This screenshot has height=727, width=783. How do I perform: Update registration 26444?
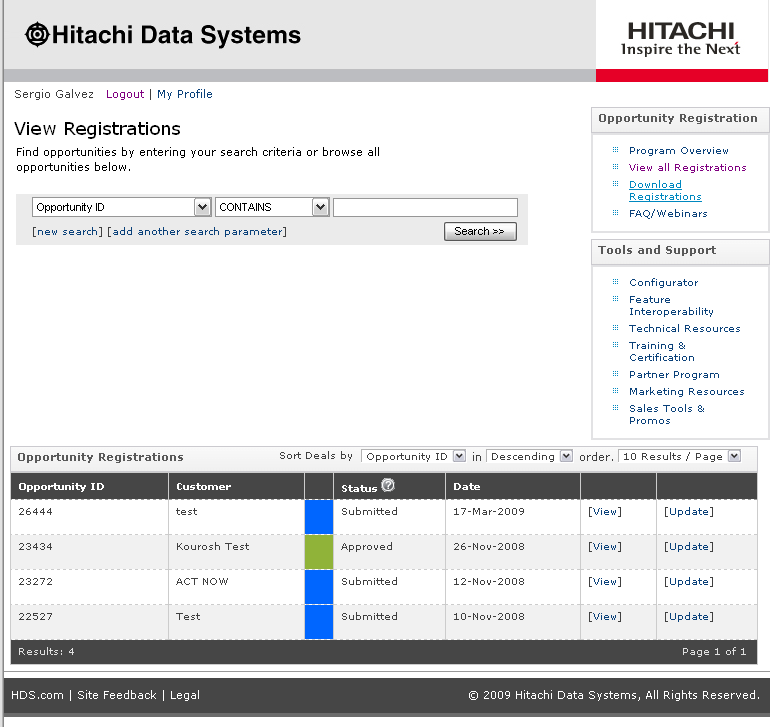point(689,512)
